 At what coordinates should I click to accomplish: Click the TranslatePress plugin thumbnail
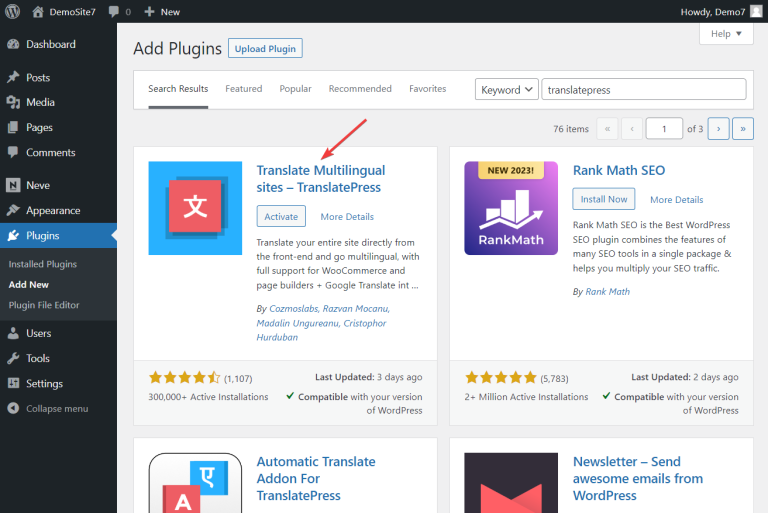[x=195, y=208]
